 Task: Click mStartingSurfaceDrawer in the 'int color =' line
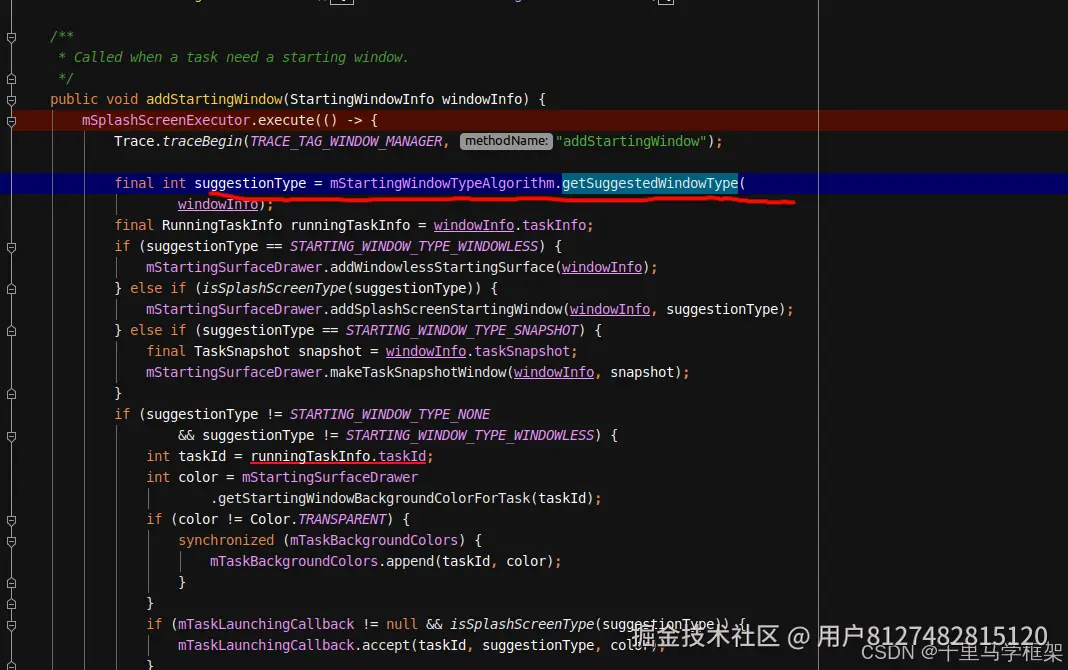330,477
